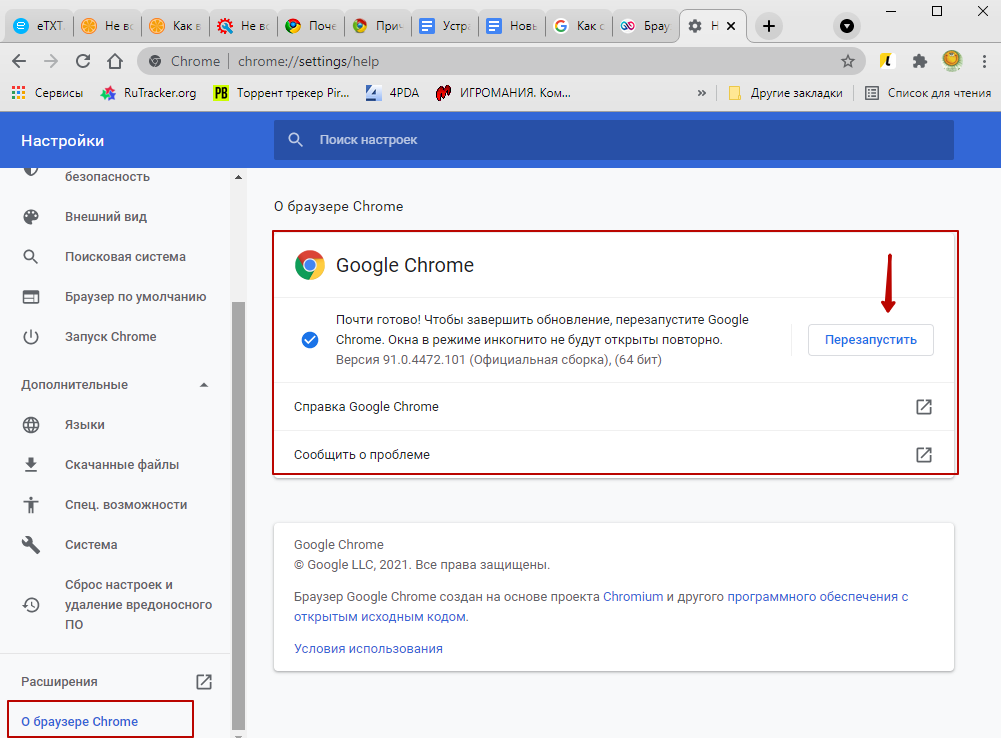Open the Справка Google Chrome external link icon
Screen dimensions: 1001x738
(924, 407)
